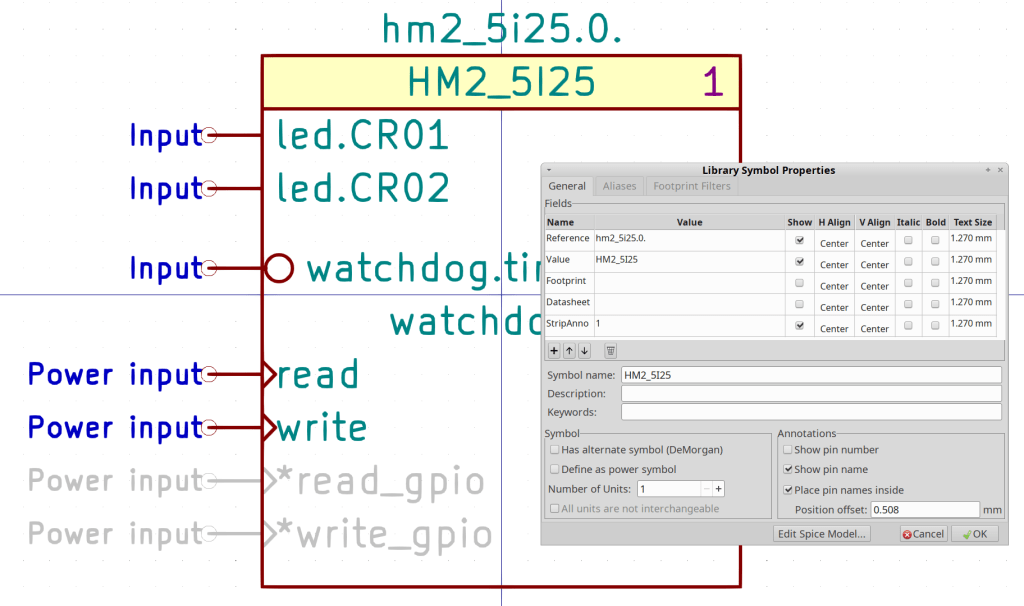
Task: Open the dialog window menu triangle icon
Action: point(548,170)
